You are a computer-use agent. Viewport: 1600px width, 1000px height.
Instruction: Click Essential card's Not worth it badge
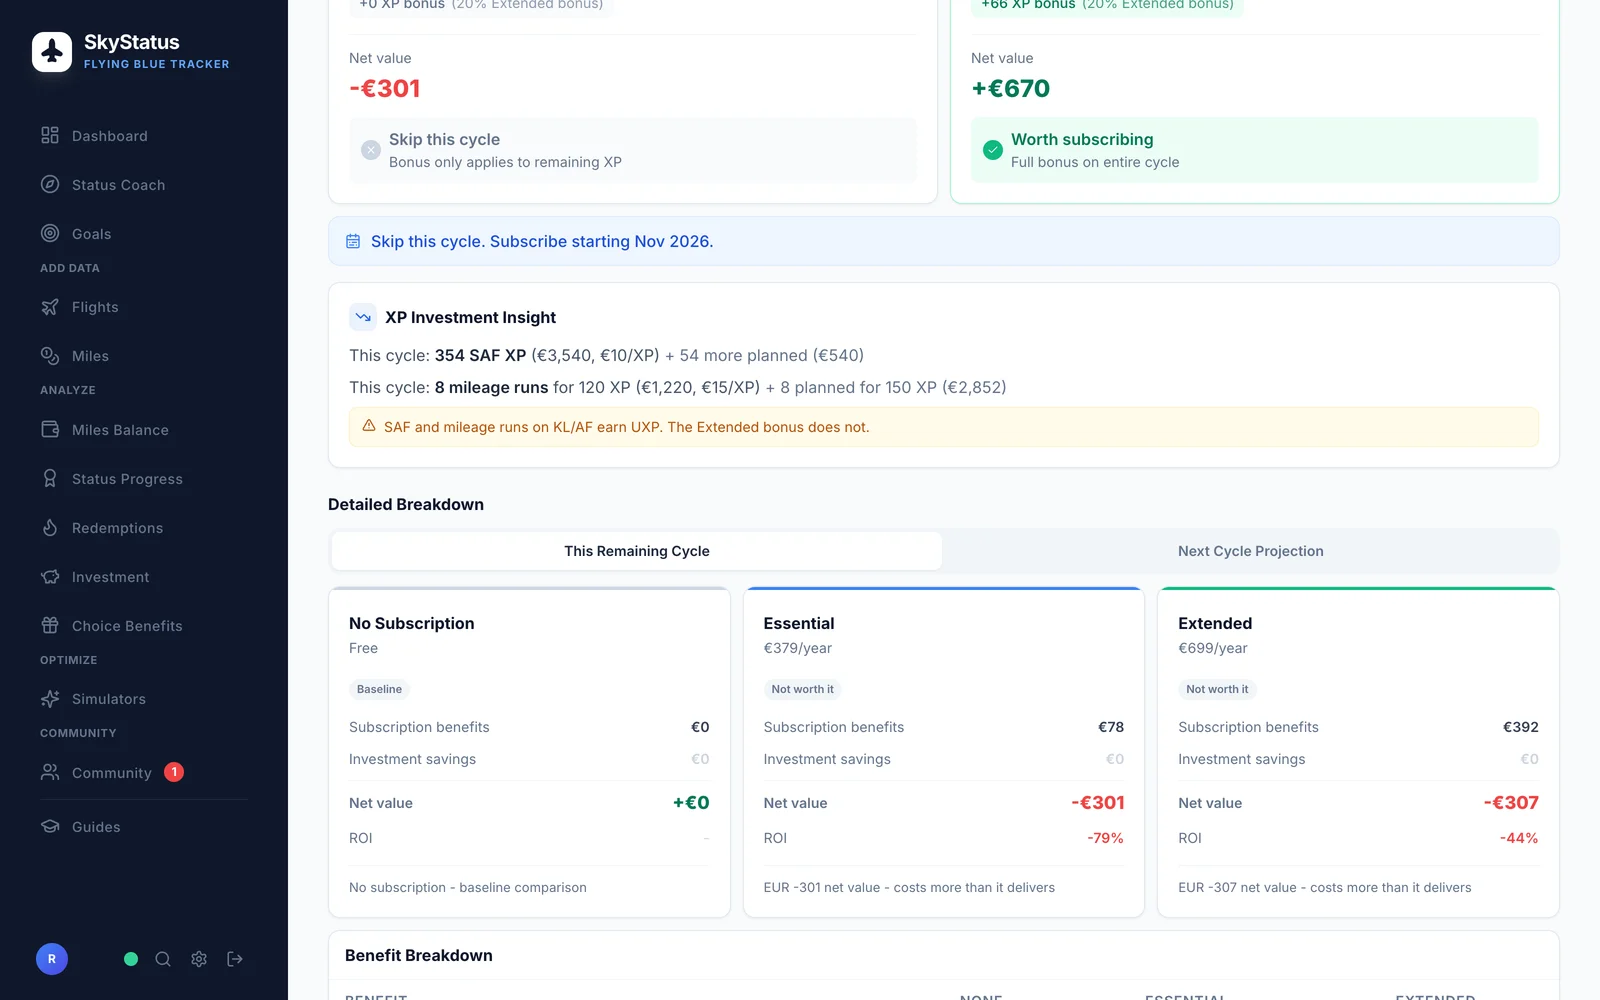pos(802,689)
